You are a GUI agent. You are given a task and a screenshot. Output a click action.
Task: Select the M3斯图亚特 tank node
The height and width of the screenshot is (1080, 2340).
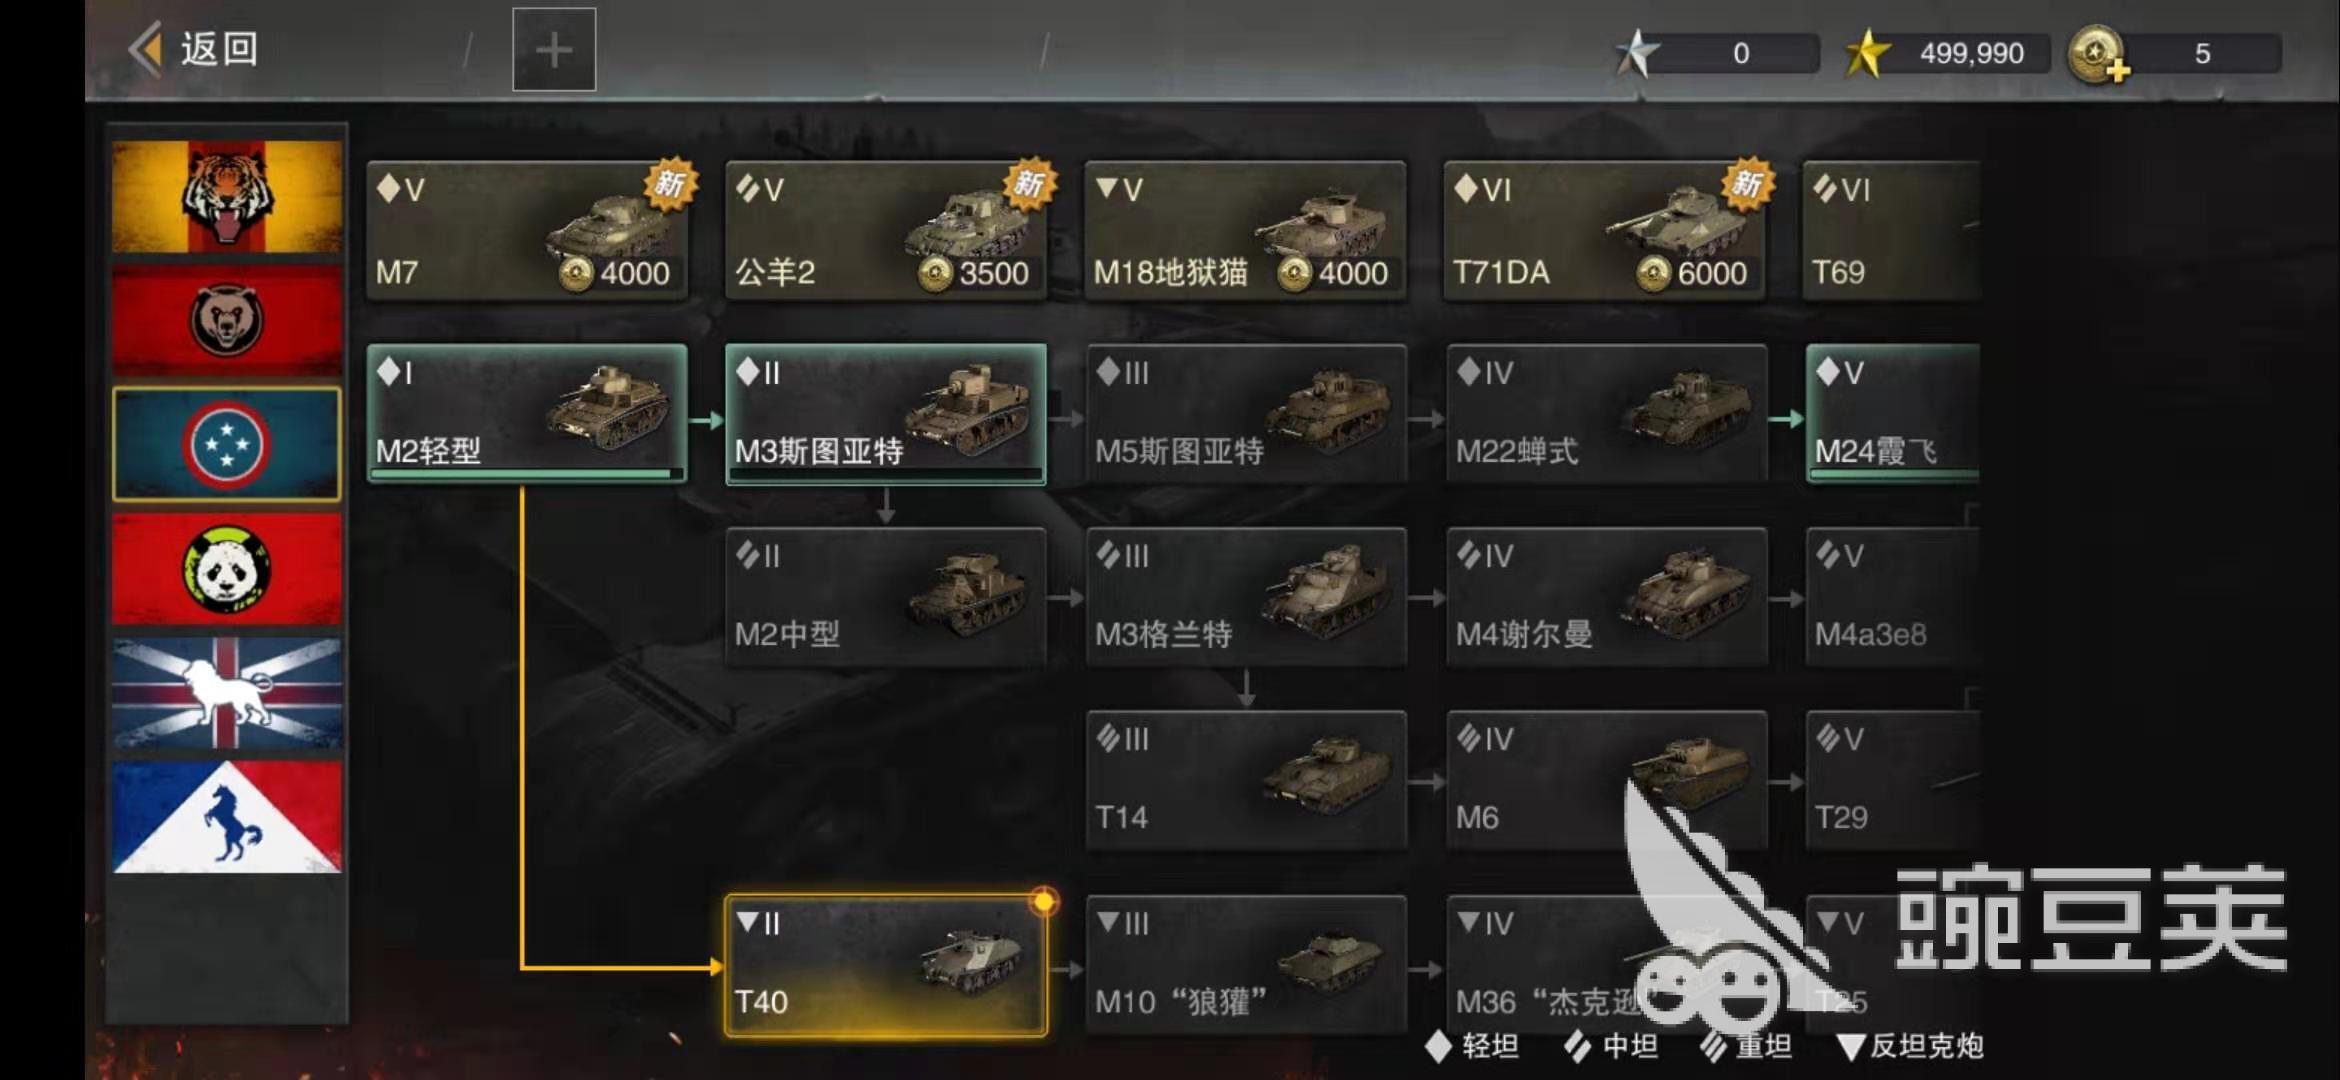[x=886, y=414]
